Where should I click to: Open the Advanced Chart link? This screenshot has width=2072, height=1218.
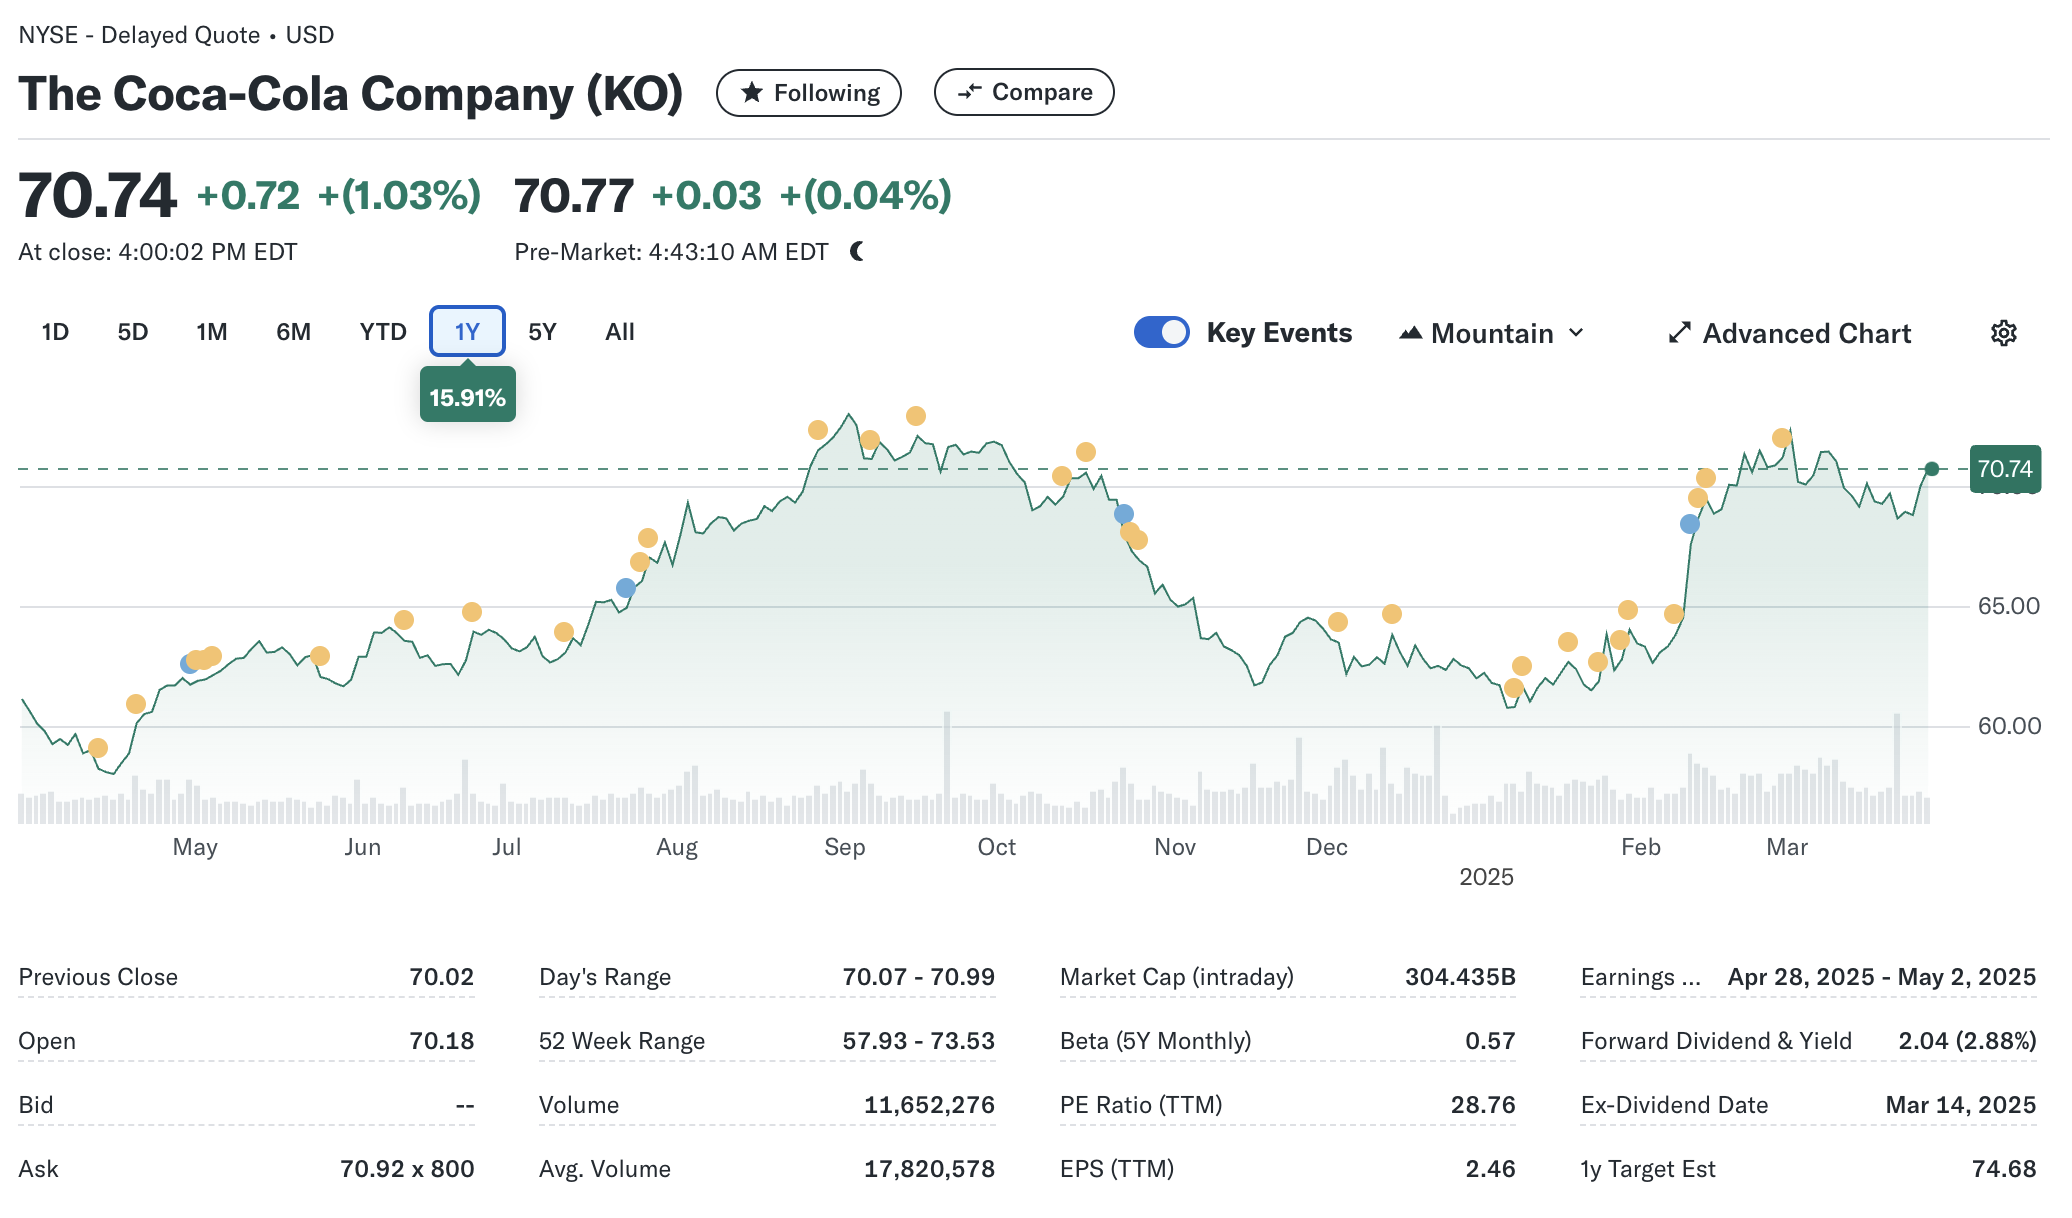[x=1806, y=333]
